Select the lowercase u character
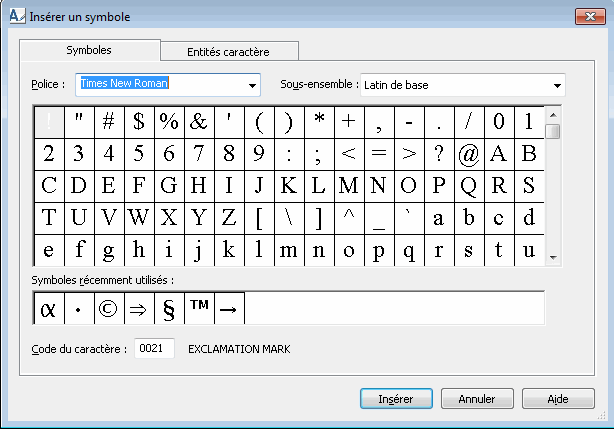614x429 pixels. (x=529, y=251)
